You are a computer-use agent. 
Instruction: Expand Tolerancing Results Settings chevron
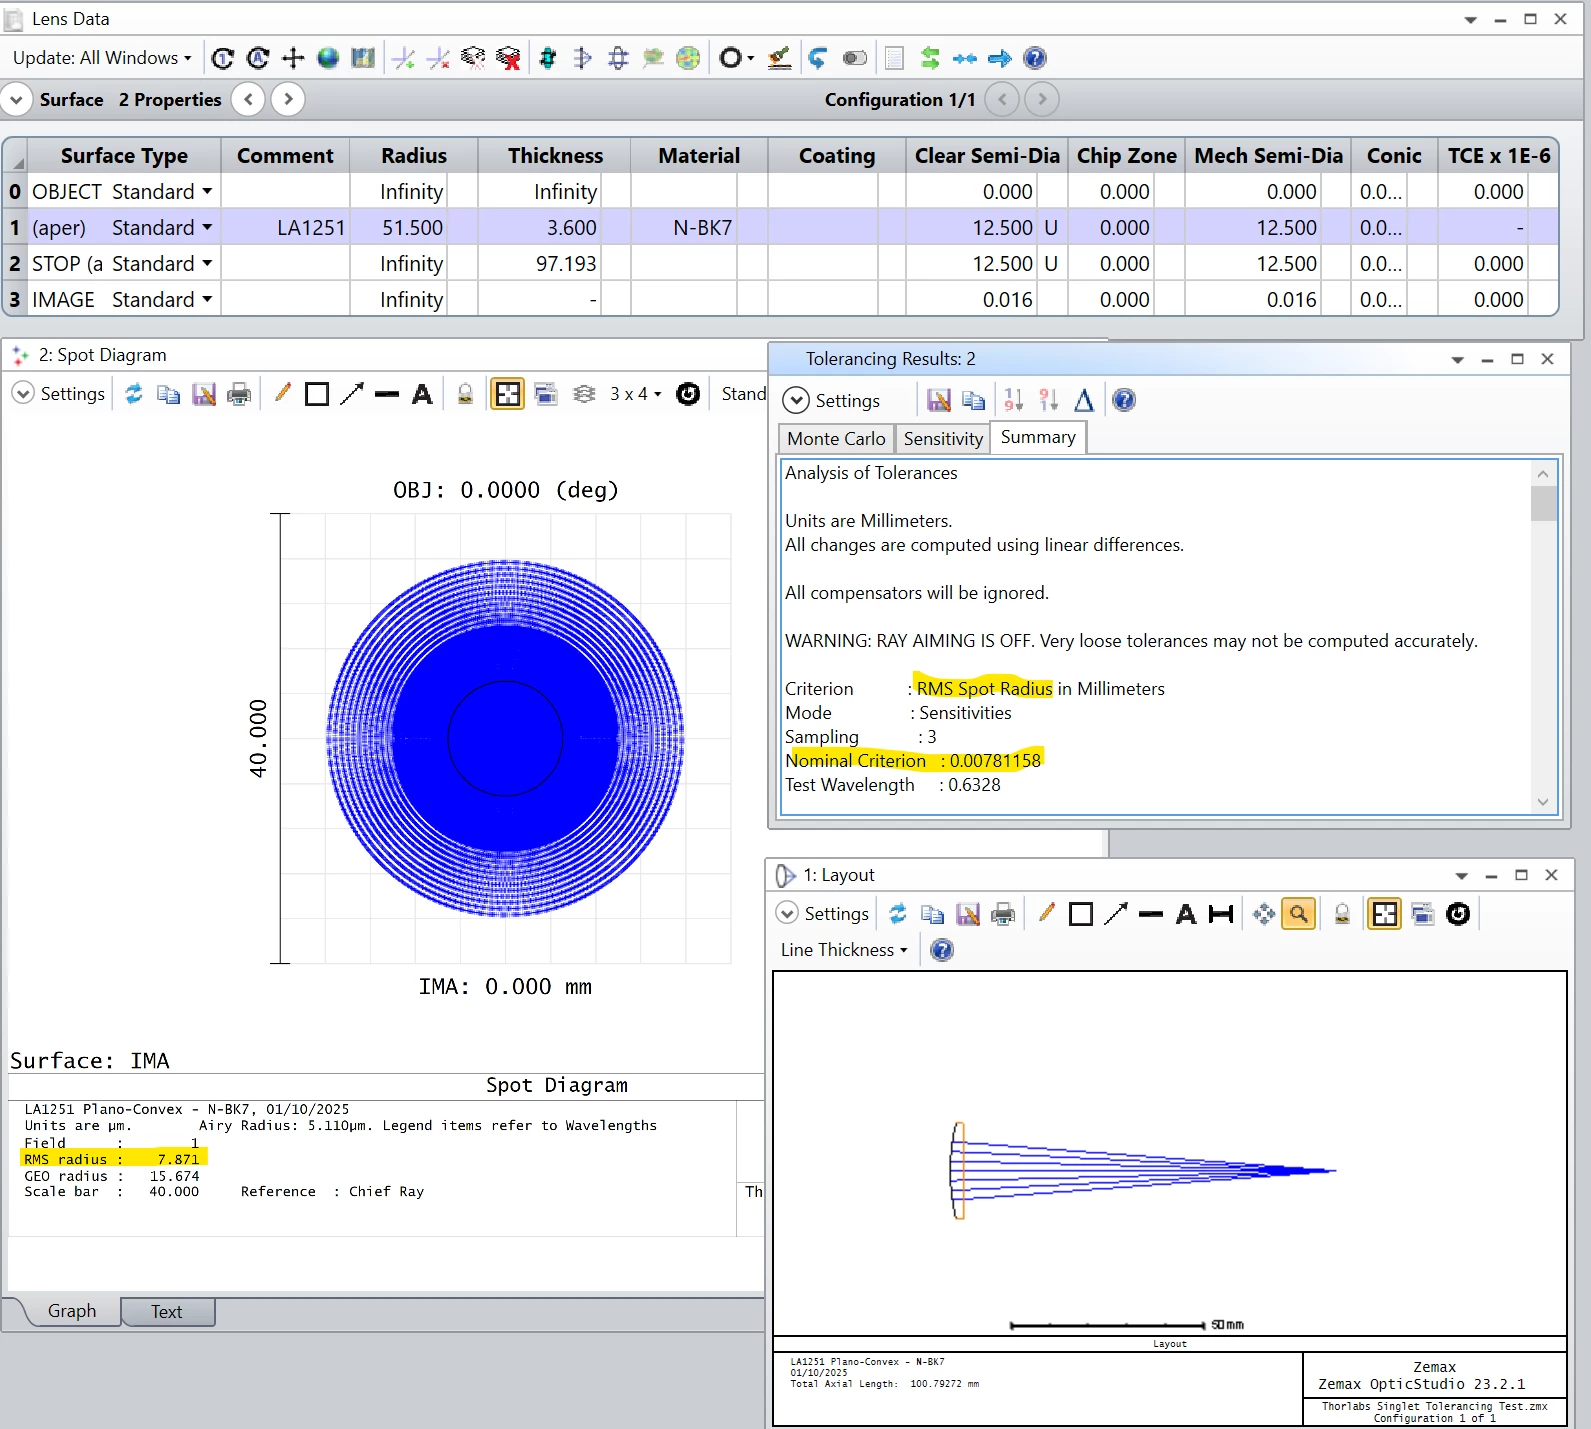(x=796, y=400)
